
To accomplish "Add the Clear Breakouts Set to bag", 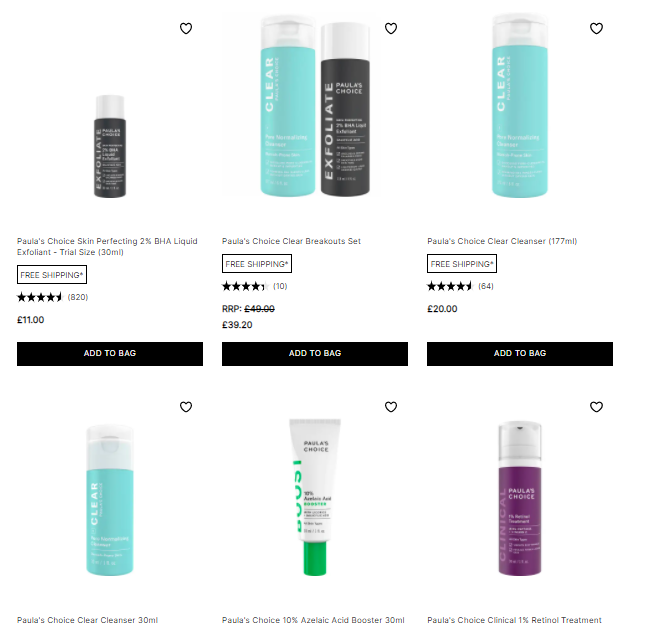I will [315, 354].
